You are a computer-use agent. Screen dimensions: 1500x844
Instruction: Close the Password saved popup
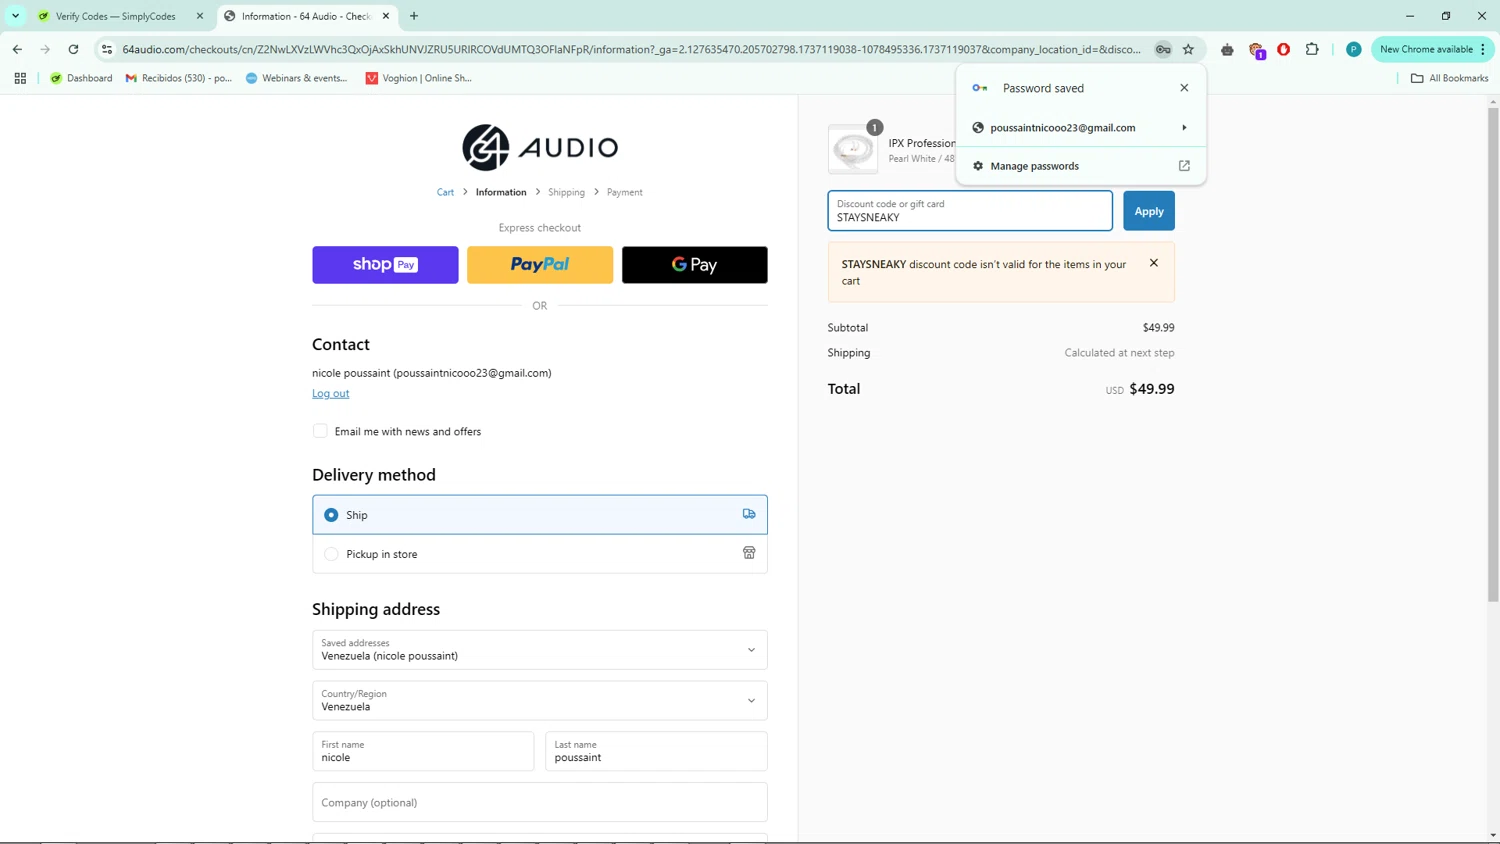click(x=1184, y=88)
